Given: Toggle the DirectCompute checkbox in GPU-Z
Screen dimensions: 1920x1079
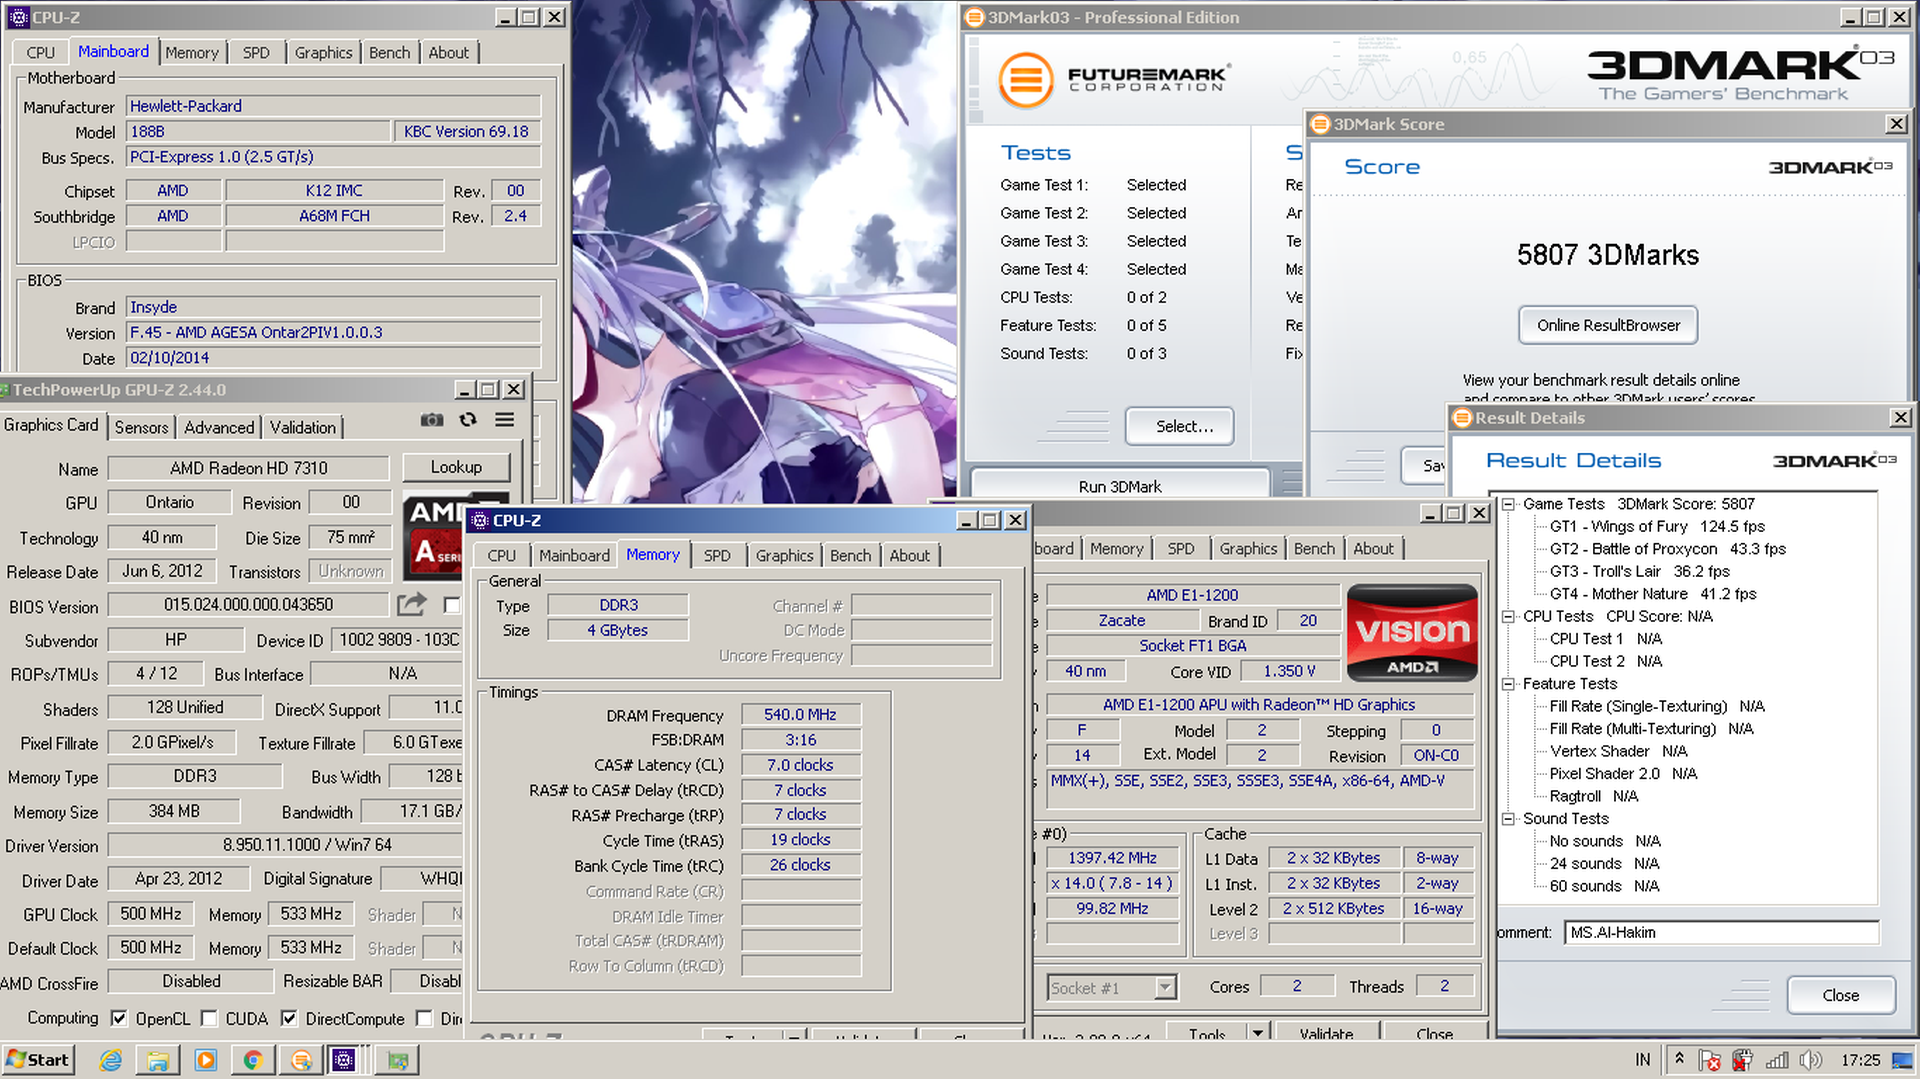Looking at the screenshot, I should [289, 1018].
